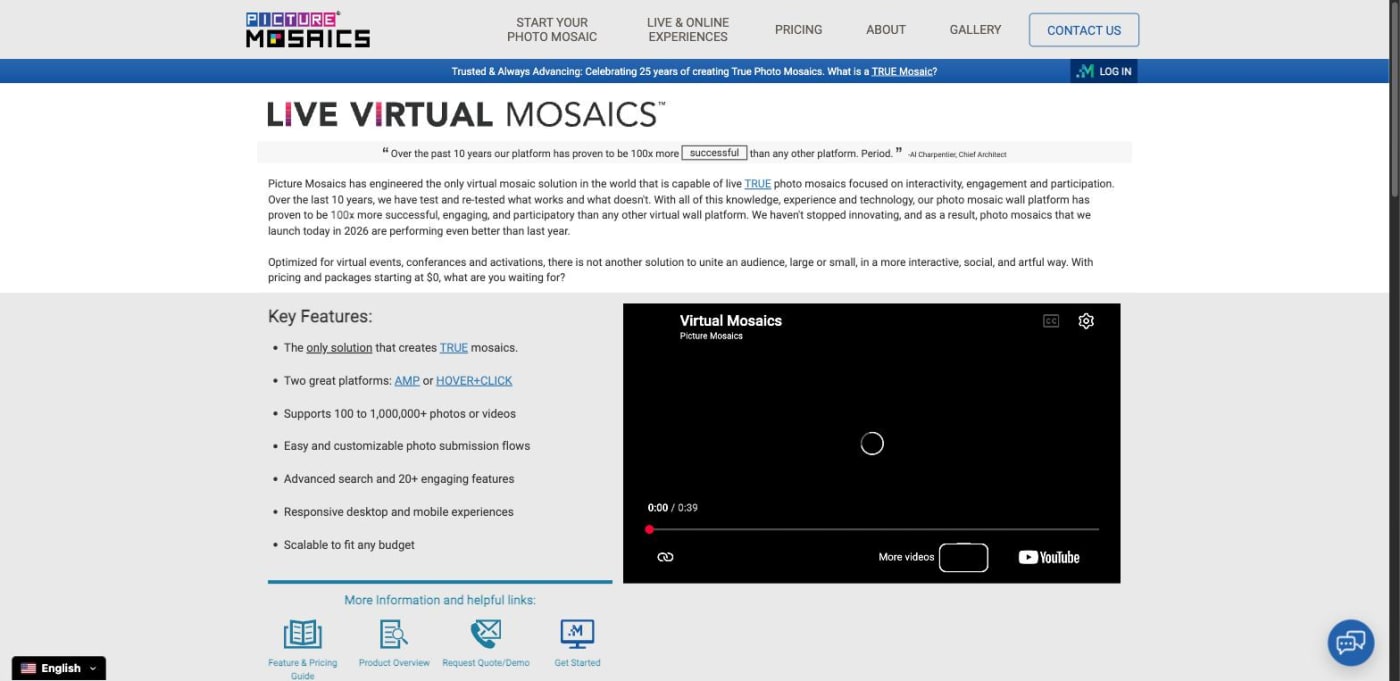Screen dimensions: 1400x681
Task: Click the rotating 'successful' word box
Action: click(x=714, y=153)
